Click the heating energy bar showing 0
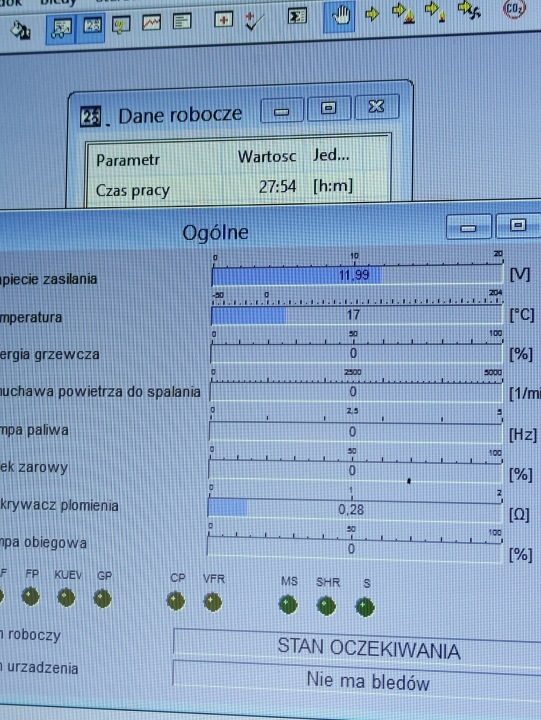This screenshot has height=720, width=541. click(x=356, y=354)
